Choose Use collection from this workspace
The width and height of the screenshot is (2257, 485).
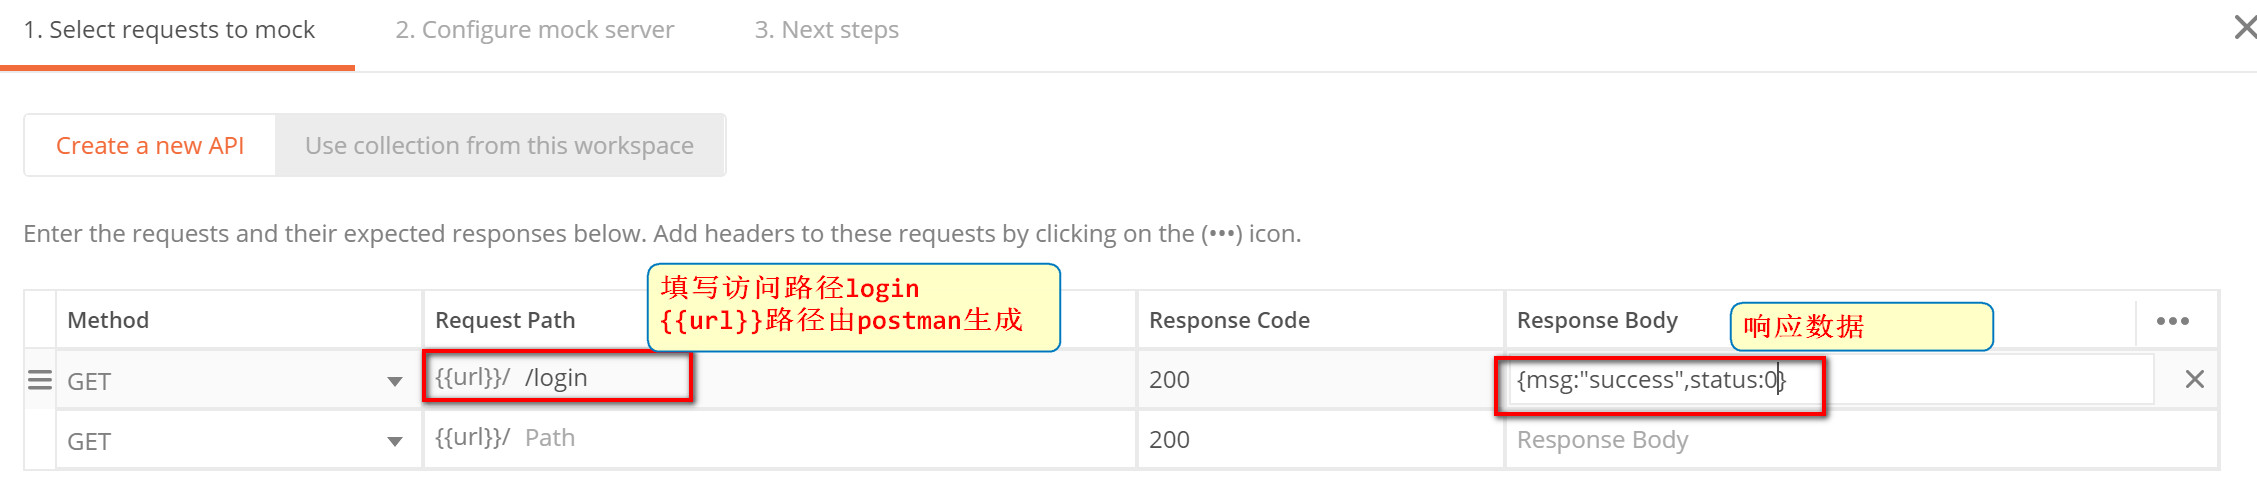click(499, 146)
